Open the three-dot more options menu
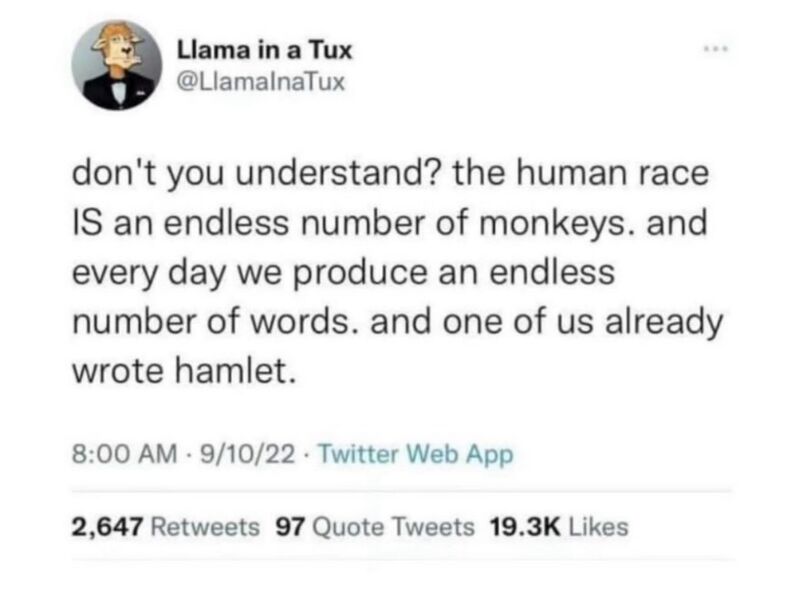 pos(715,49)
